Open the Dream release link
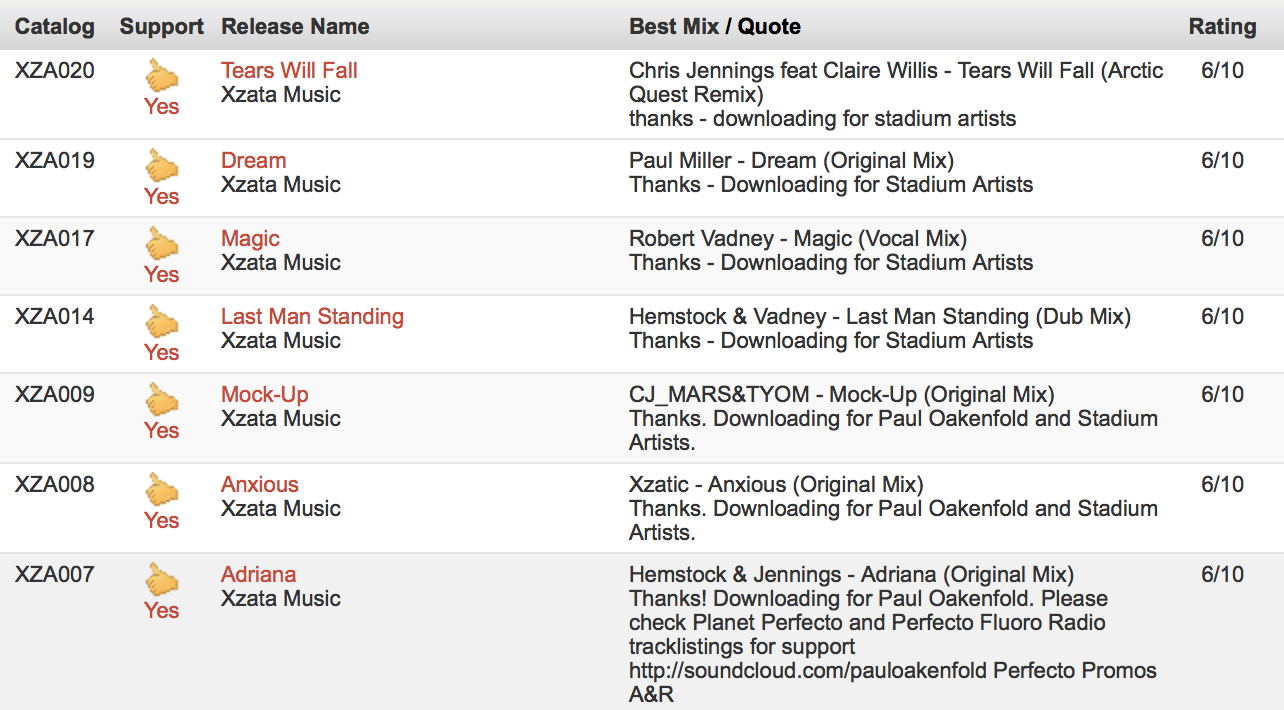Screen dimensions: 1284x710 [x=254, y=161]
